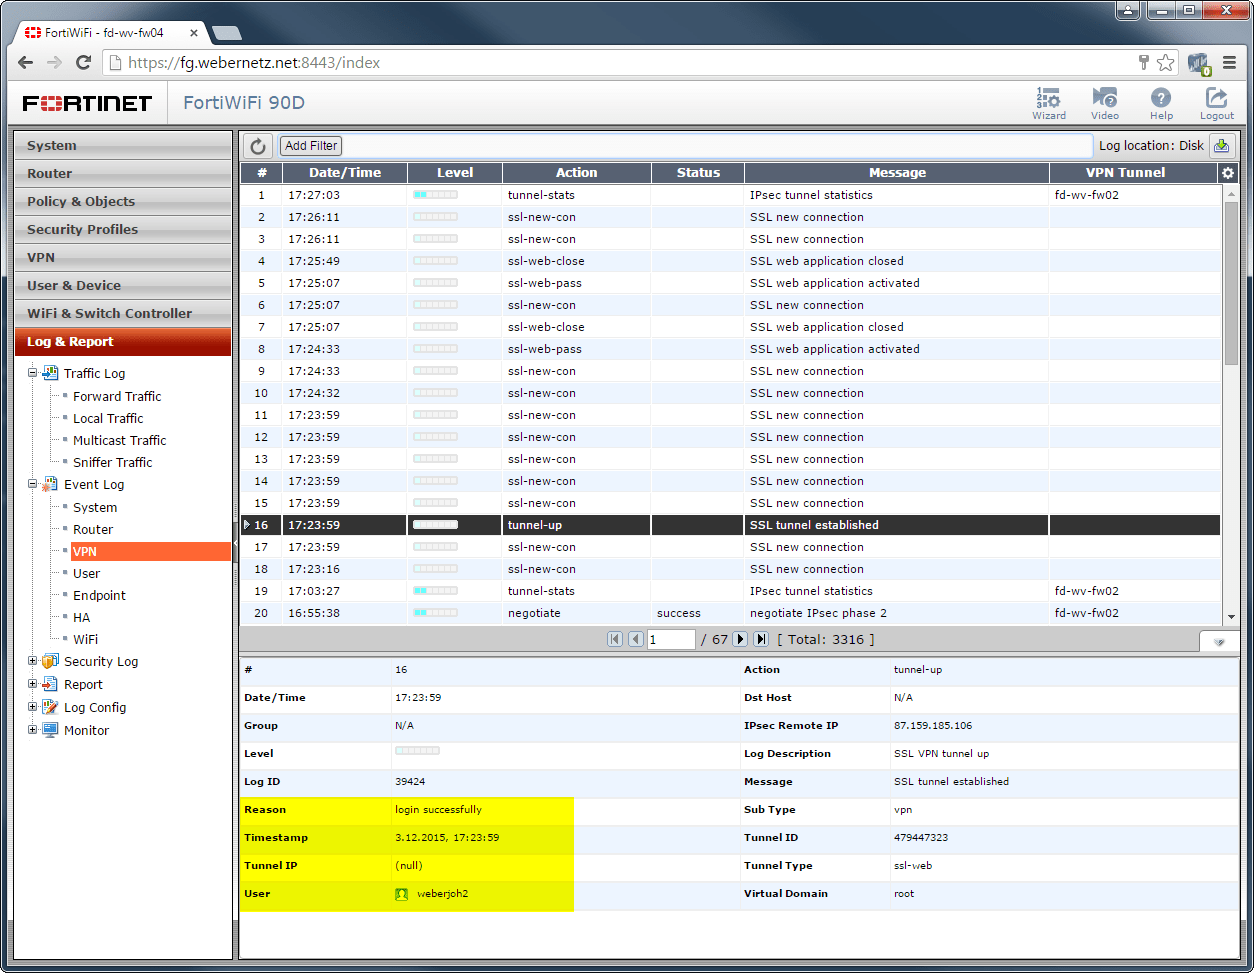The height and width of the screenshot is (973, 1254).
Task: Click user icon beside weberjoh2
Action: tap(401, 894)
